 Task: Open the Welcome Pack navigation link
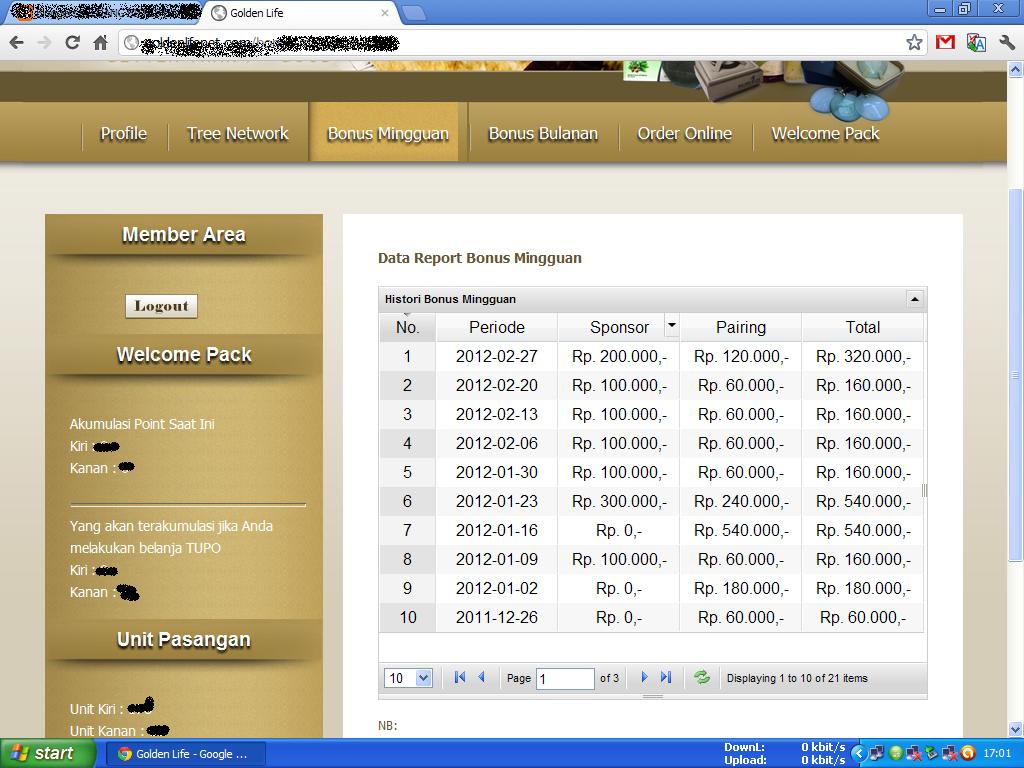825,134
